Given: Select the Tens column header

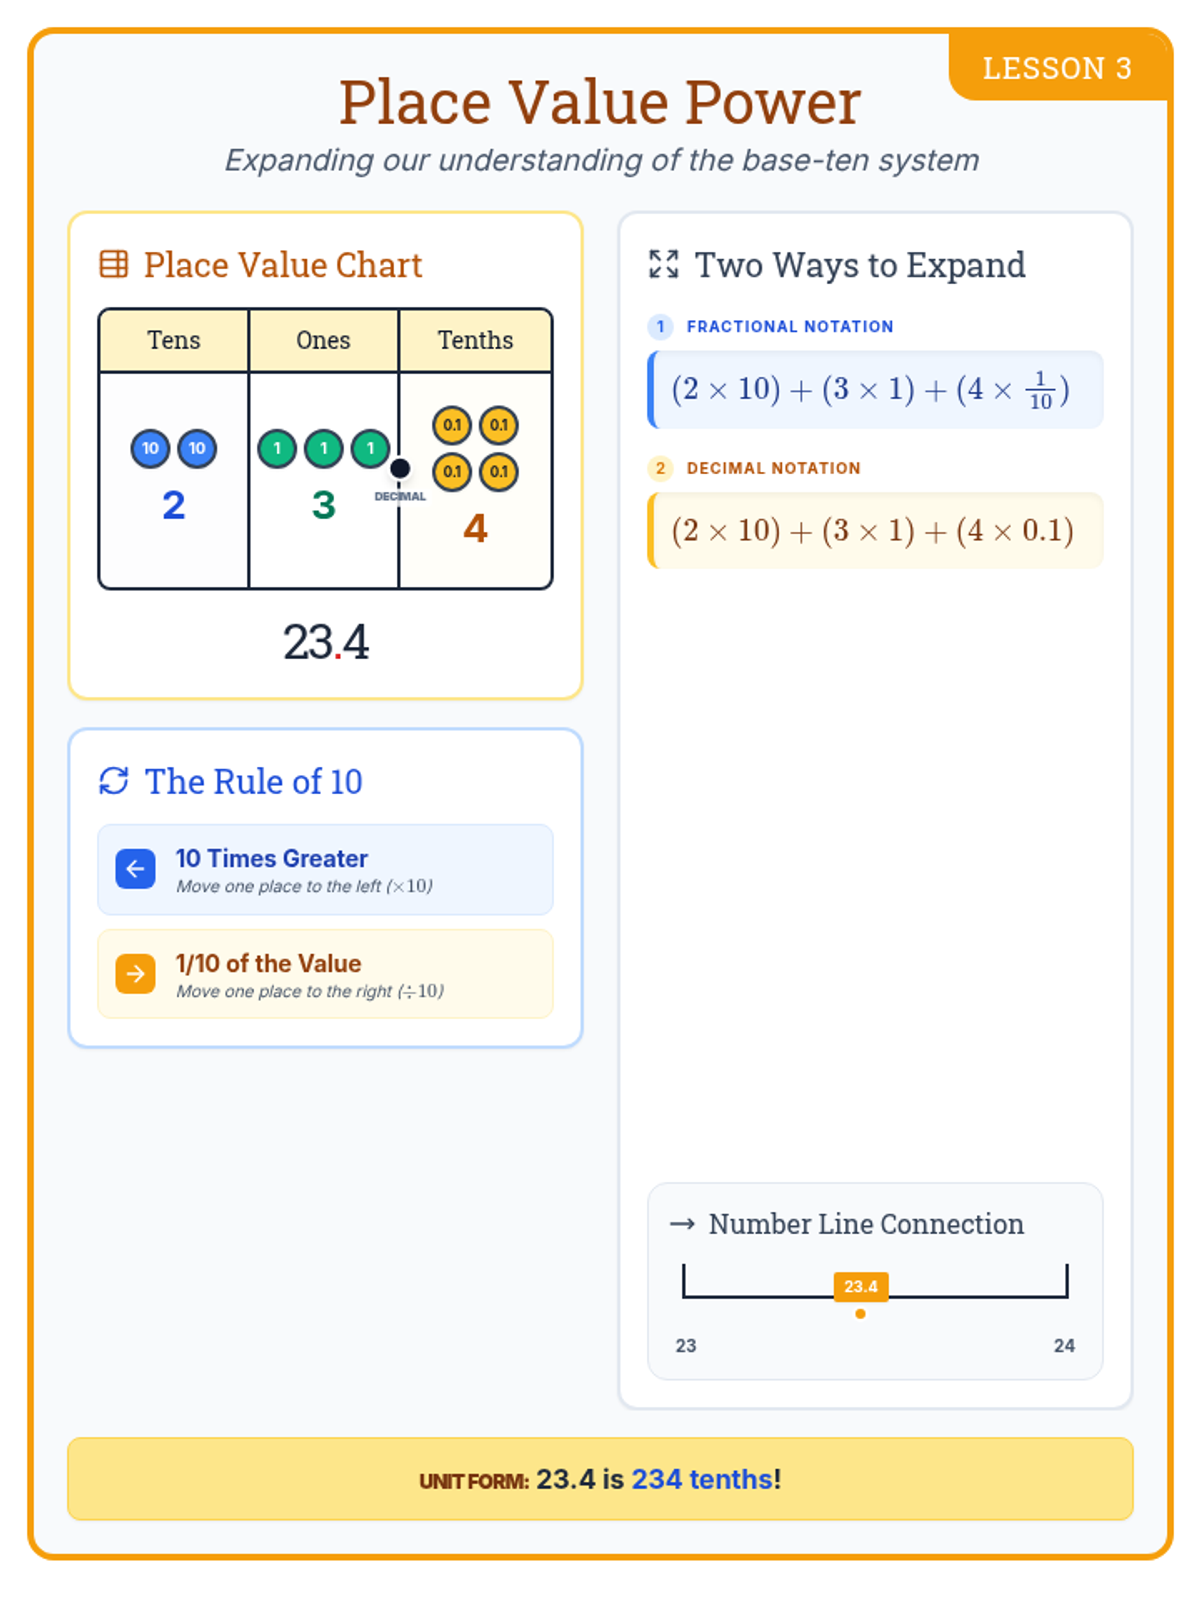Looking at the screenshot, I should point(174,341).
